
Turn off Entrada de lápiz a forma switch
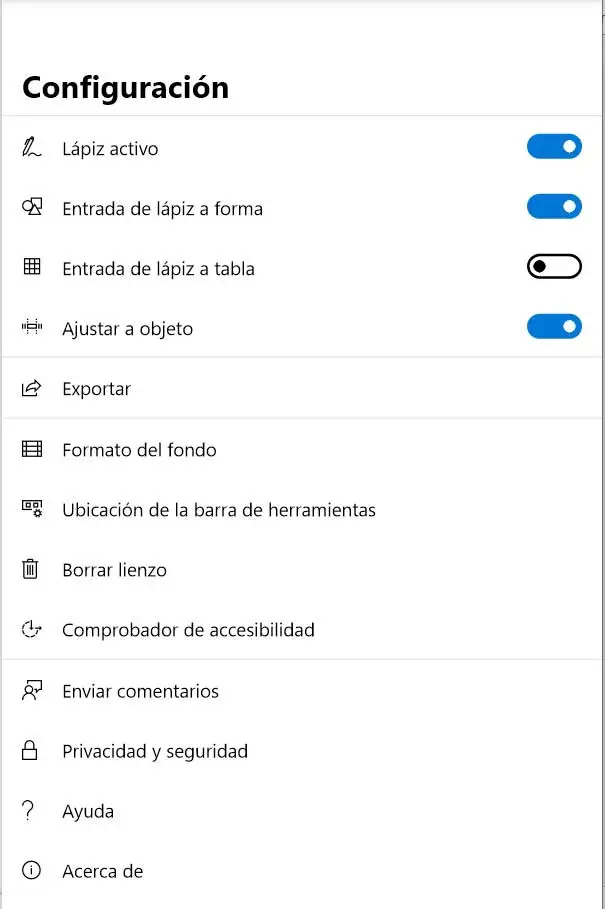pyautogui.click(x=554, y=208)
